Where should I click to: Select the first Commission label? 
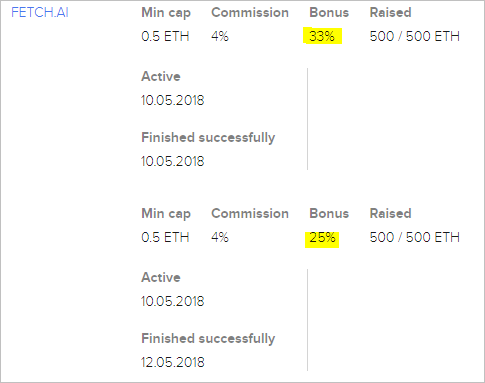(250, 12)
